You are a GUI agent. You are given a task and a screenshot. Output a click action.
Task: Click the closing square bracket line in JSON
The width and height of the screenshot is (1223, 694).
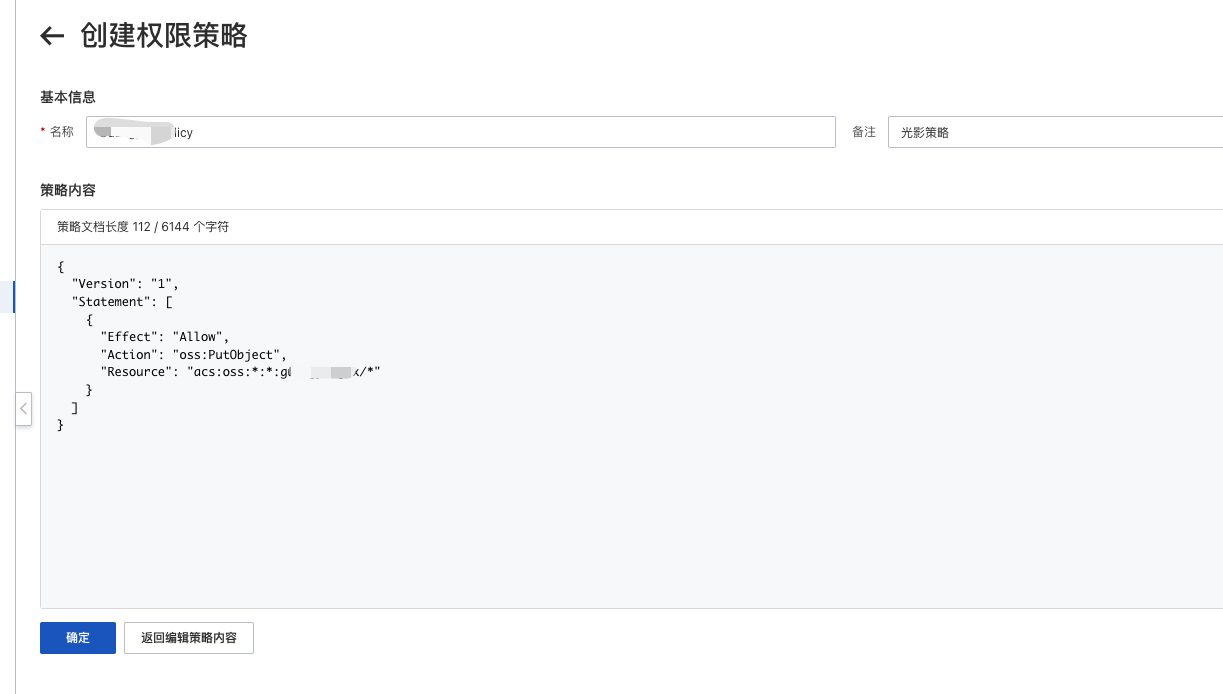coord(75,408)
